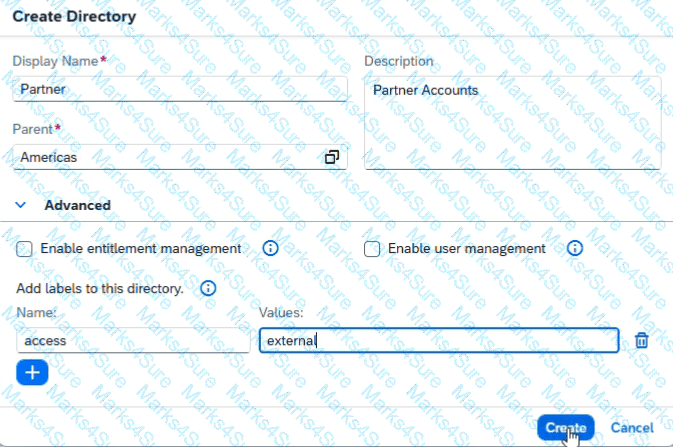This screenshot has height=447, width=673.
Task: Click the Enable user management label text
Action: pyautogui.click(x=467, y=248)
